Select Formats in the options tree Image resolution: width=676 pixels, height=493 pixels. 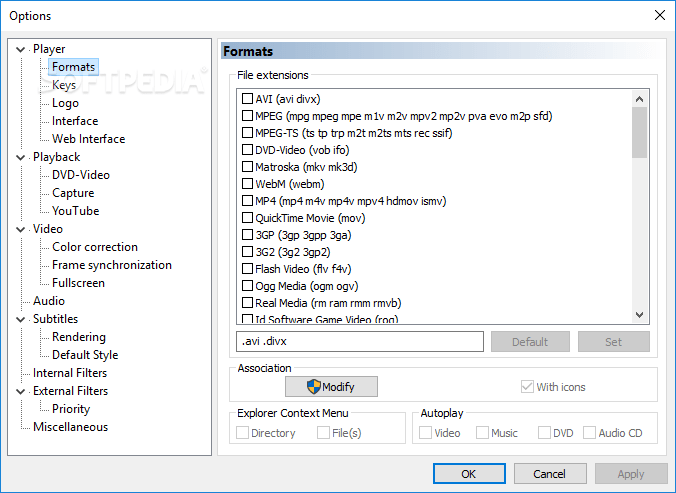(73, 67)
